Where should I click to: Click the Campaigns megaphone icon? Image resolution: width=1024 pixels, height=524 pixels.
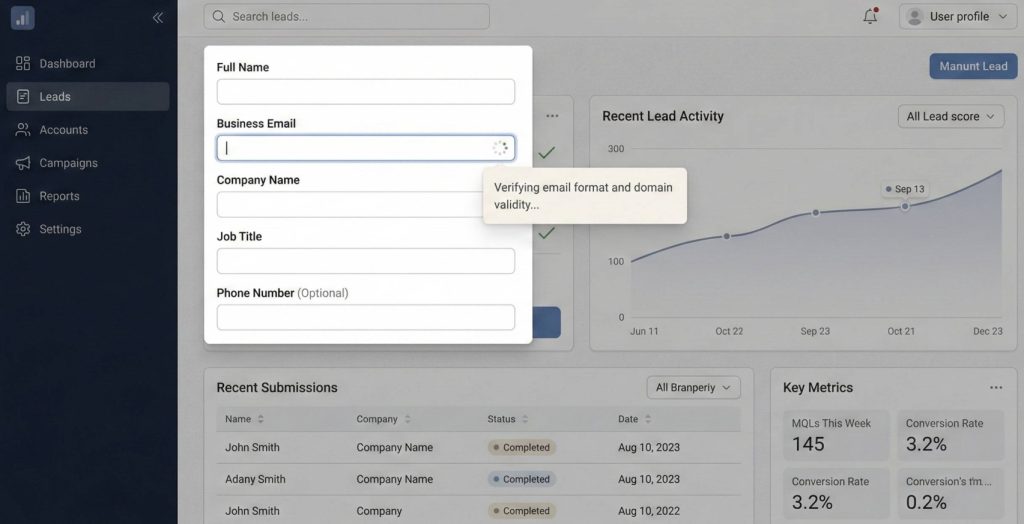click(x=23, y=163)
